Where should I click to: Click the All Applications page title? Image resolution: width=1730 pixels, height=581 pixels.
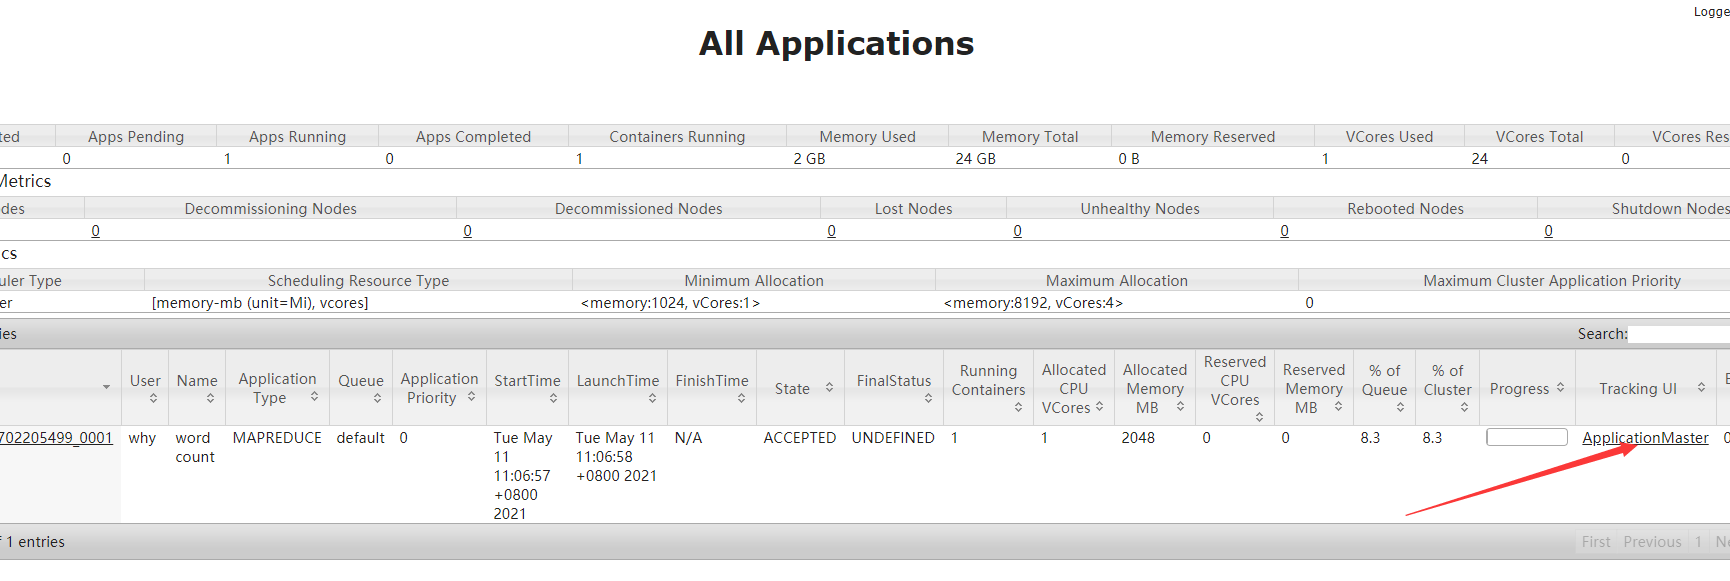click(836, 44)
